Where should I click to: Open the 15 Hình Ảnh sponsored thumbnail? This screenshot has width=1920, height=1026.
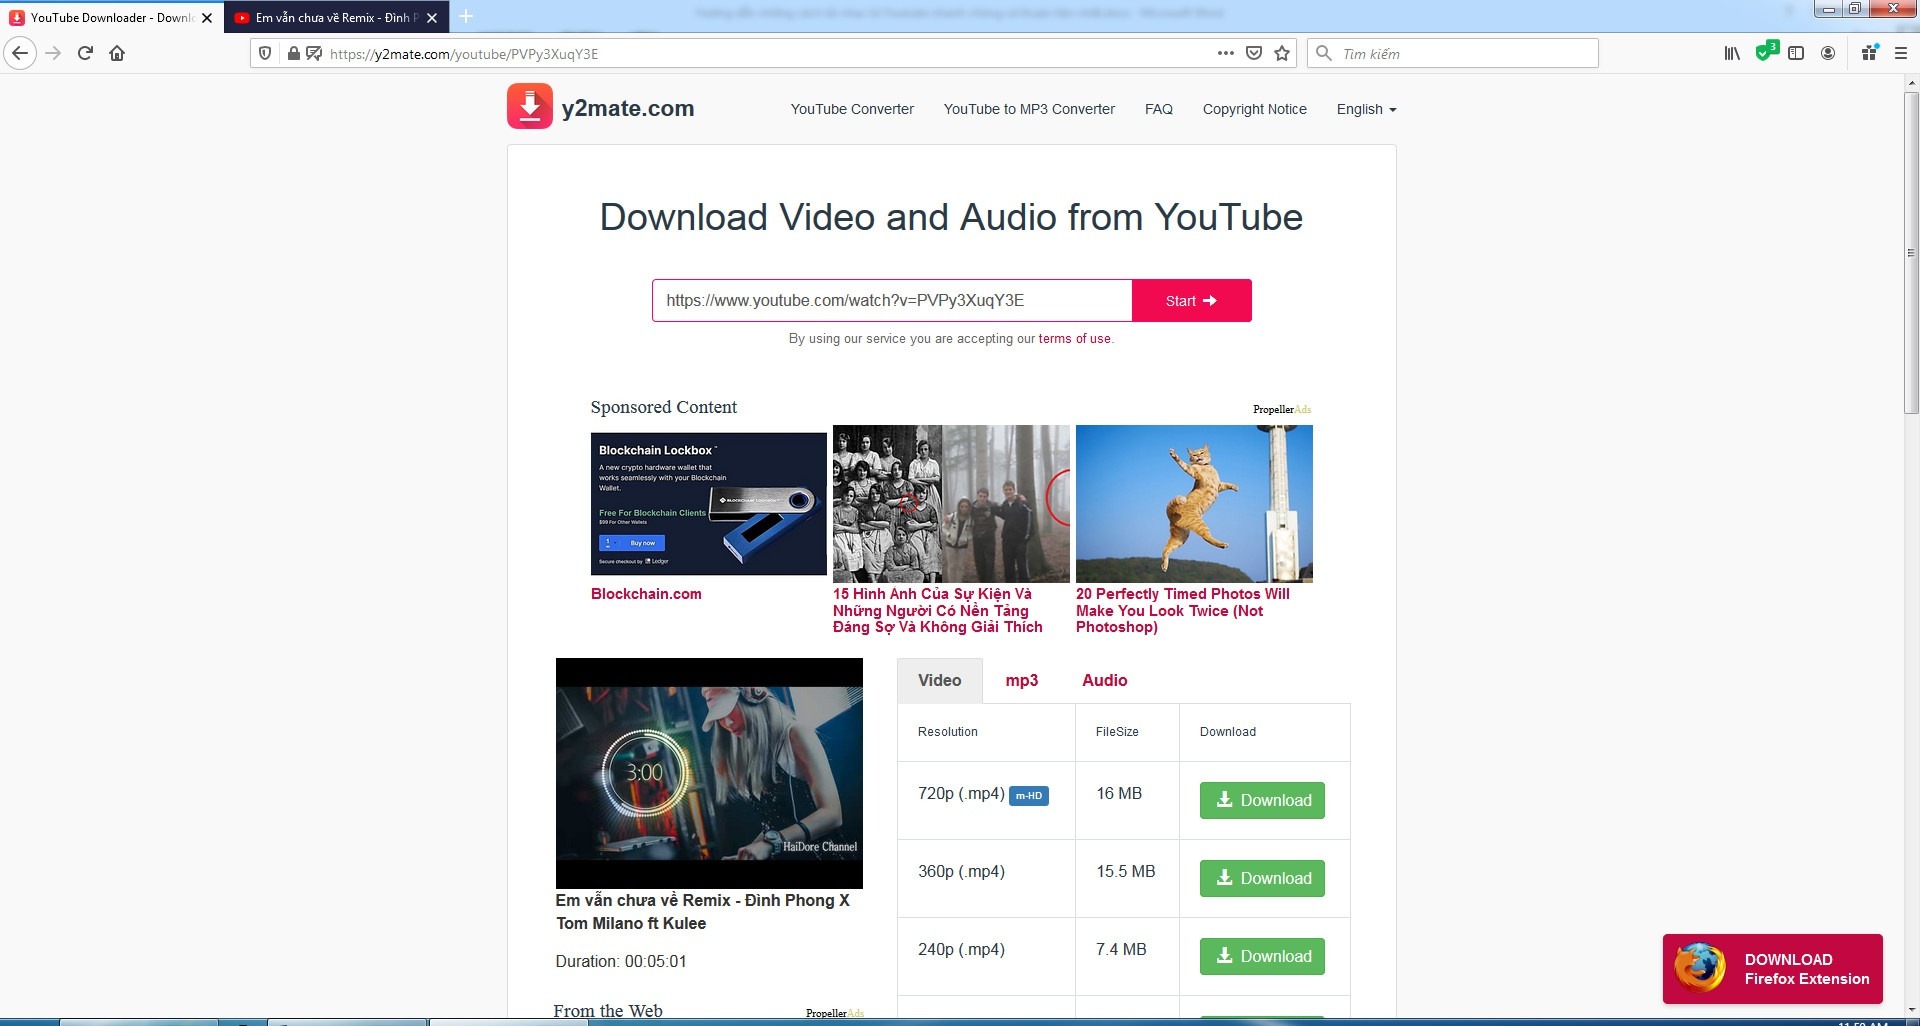(951, 504)
